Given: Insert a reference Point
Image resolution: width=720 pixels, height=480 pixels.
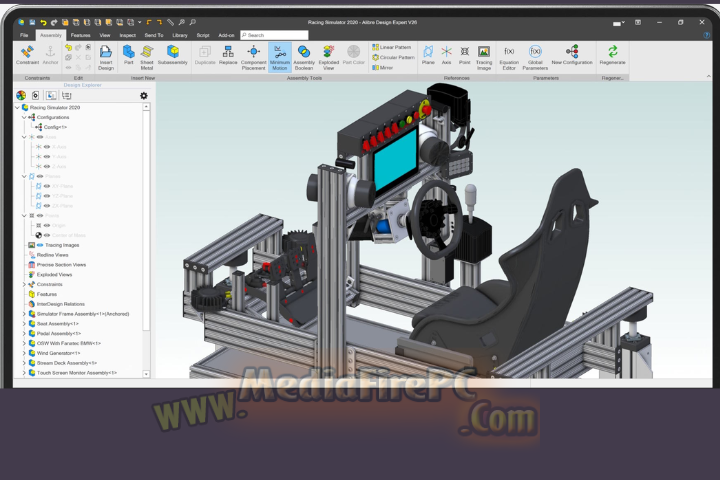Looking at the screenshot, I should click(x=465, y=55).
